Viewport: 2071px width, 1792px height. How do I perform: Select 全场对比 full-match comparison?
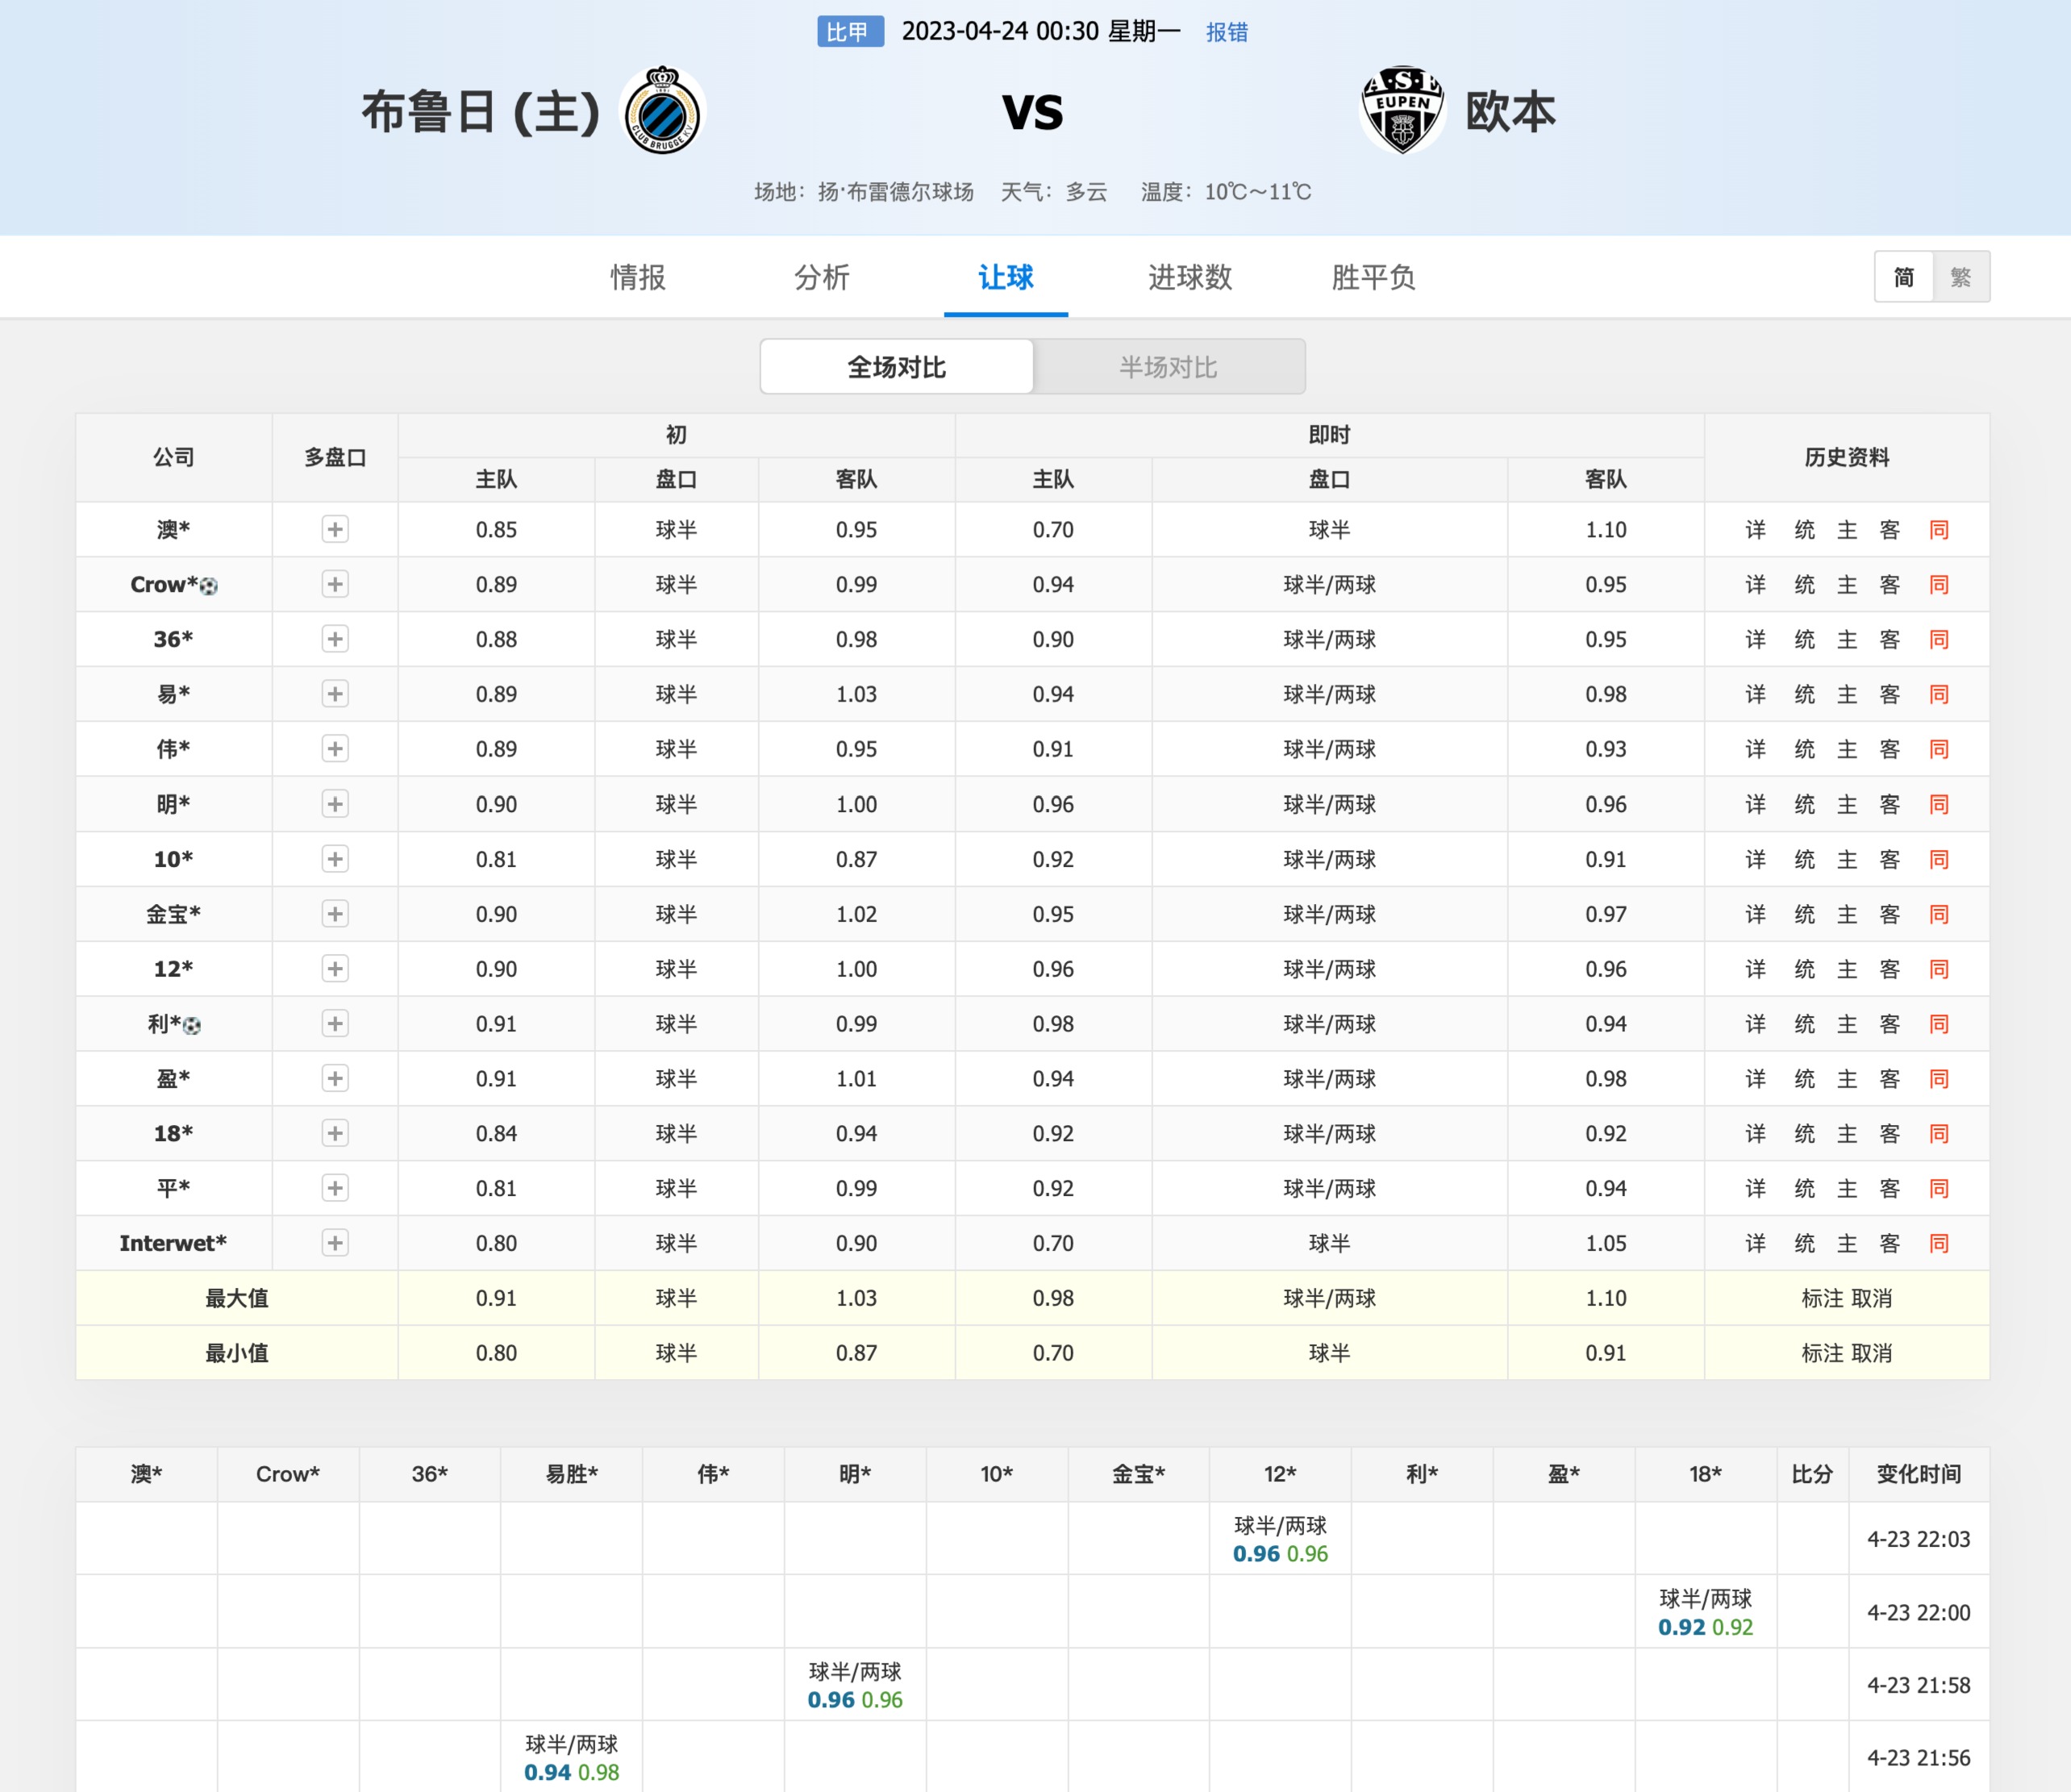coord(897,367)
